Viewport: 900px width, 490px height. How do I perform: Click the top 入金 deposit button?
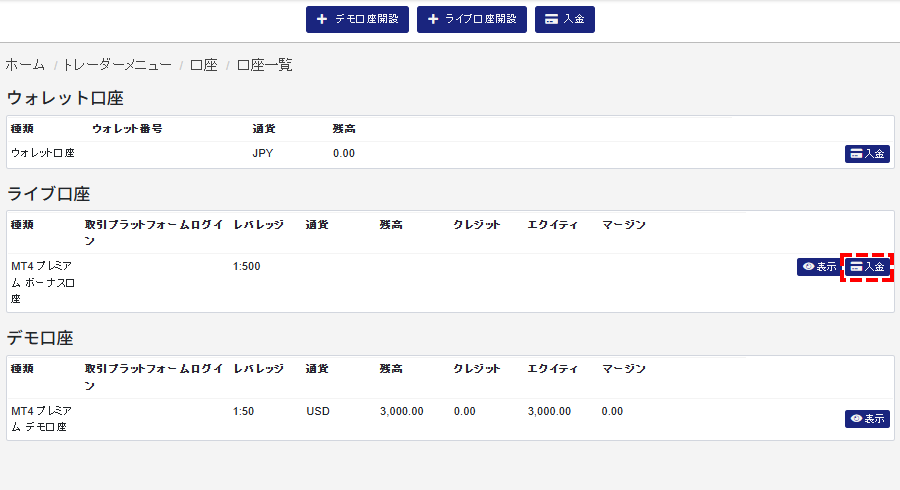click(x=564, y=20)
